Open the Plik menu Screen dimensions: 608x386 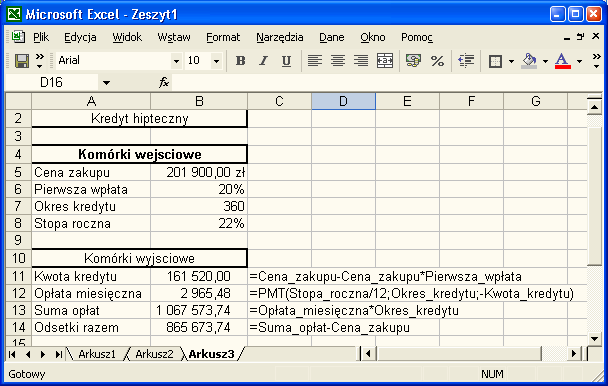[41, 37]
